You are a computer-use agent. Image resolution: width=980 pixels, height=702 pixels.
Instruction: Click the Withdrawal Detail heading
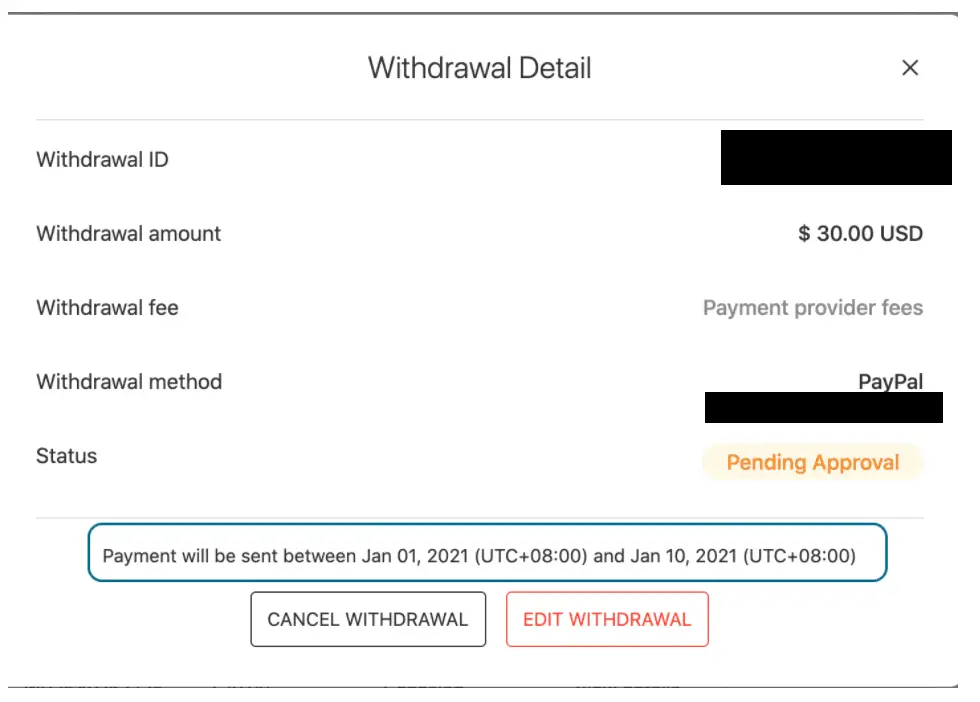479,68
